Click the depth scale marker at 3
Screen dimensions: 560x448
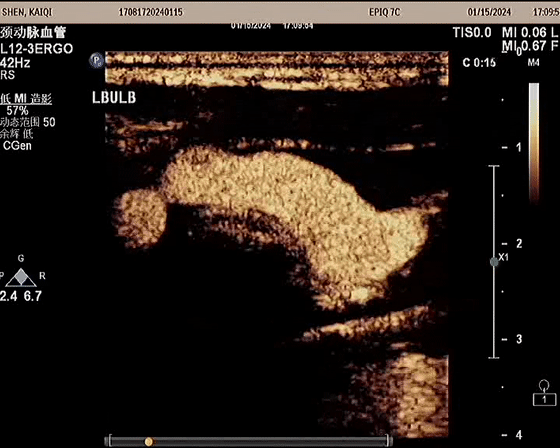click(x=519, y=339)
